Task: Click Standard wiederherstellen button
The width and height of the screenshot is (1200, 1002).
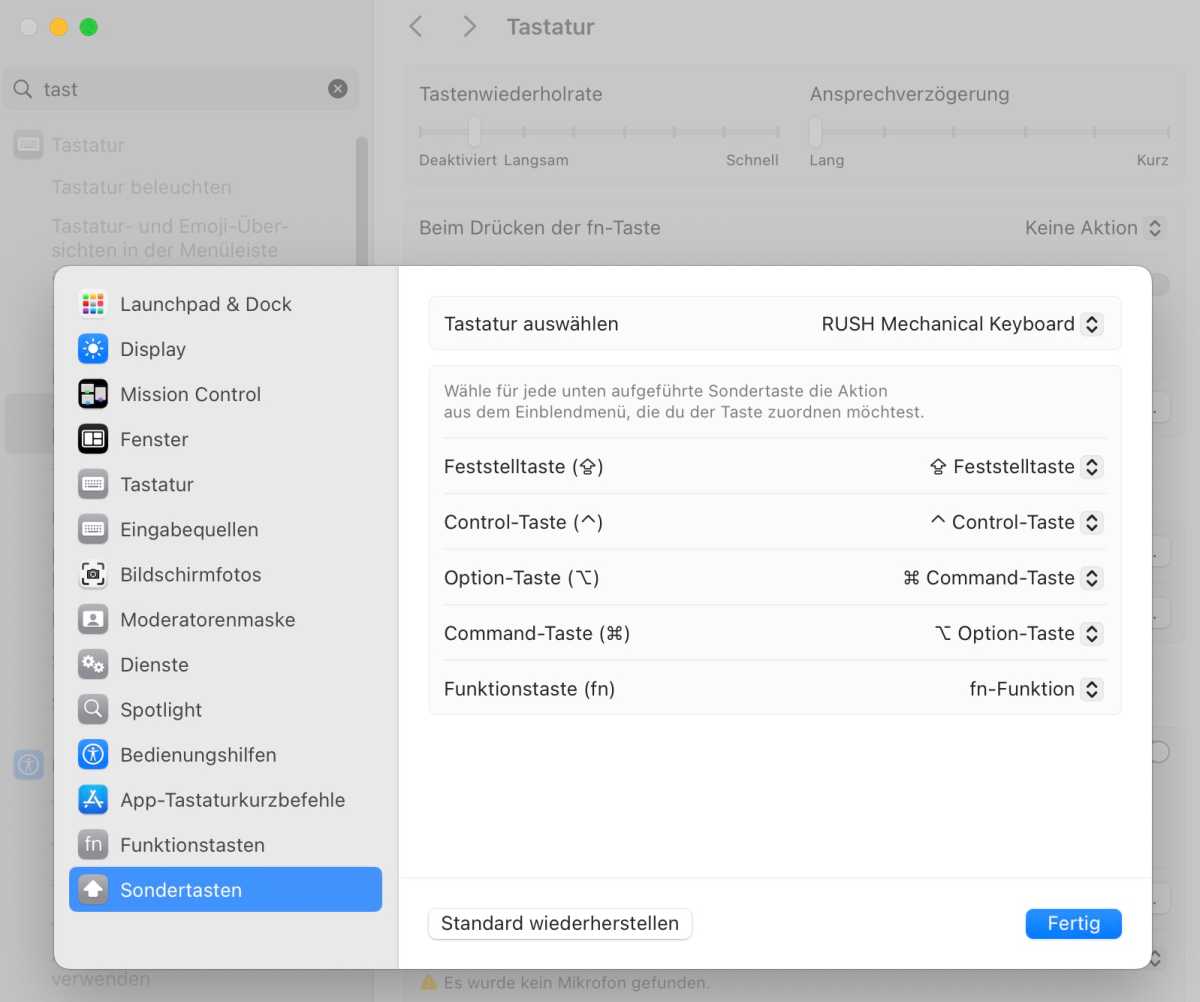Action: (559, 923)
